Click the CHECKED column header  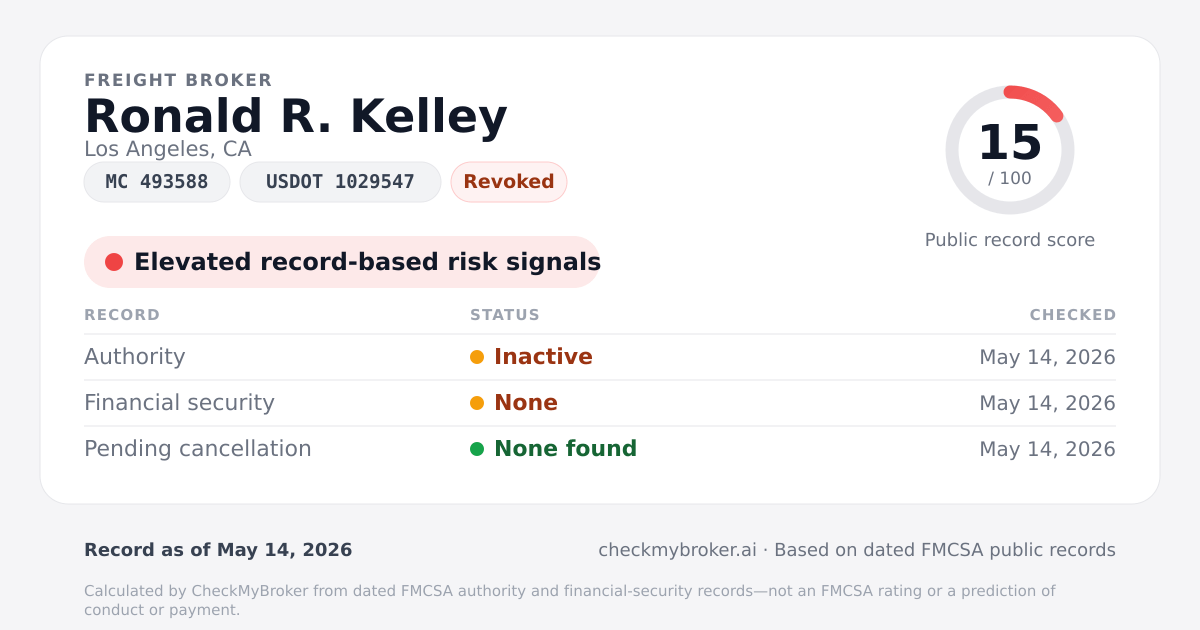[x=1073, y=315]
